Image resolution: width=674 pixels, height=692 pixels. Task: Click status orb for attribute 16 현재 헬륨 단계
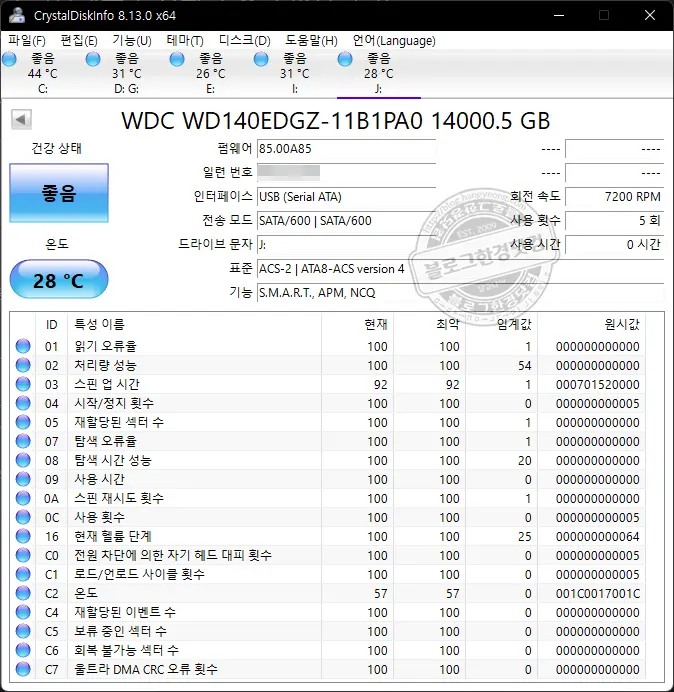[x=23, y=536]
